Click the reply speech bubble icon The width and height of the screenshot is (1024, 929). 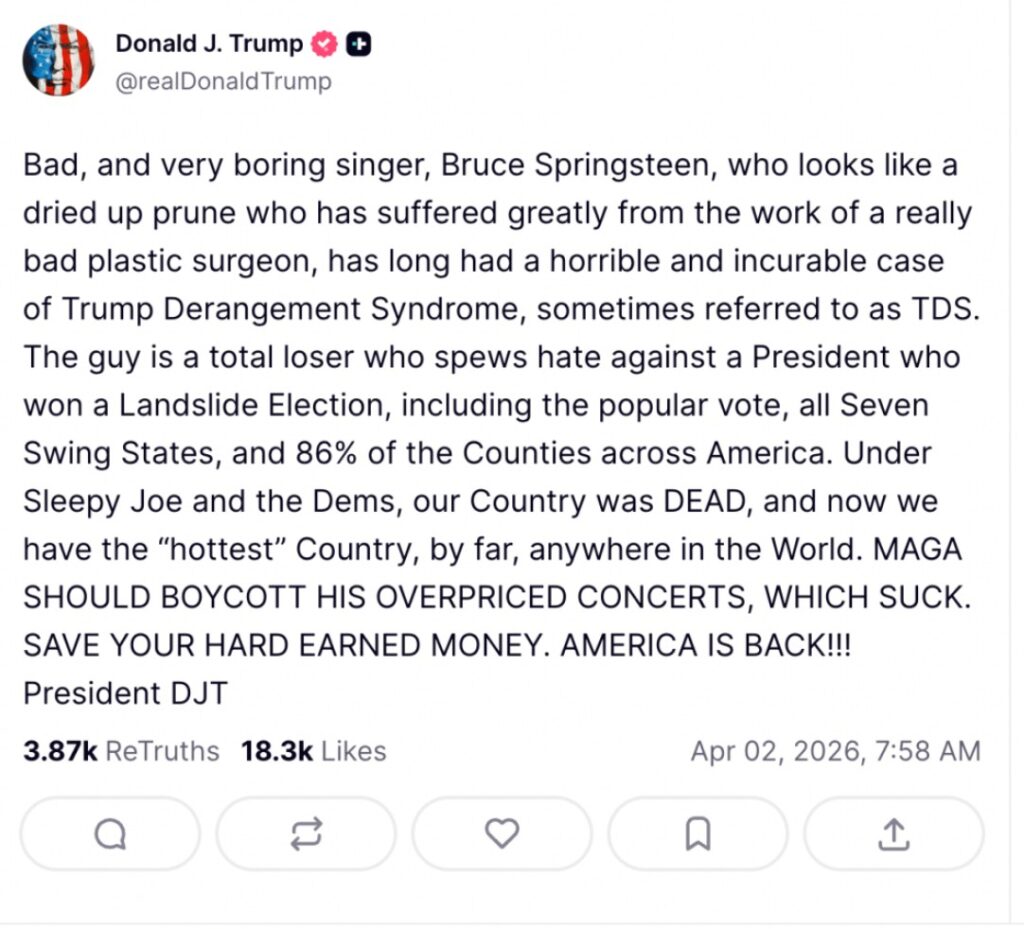click(x=110, y=833)
